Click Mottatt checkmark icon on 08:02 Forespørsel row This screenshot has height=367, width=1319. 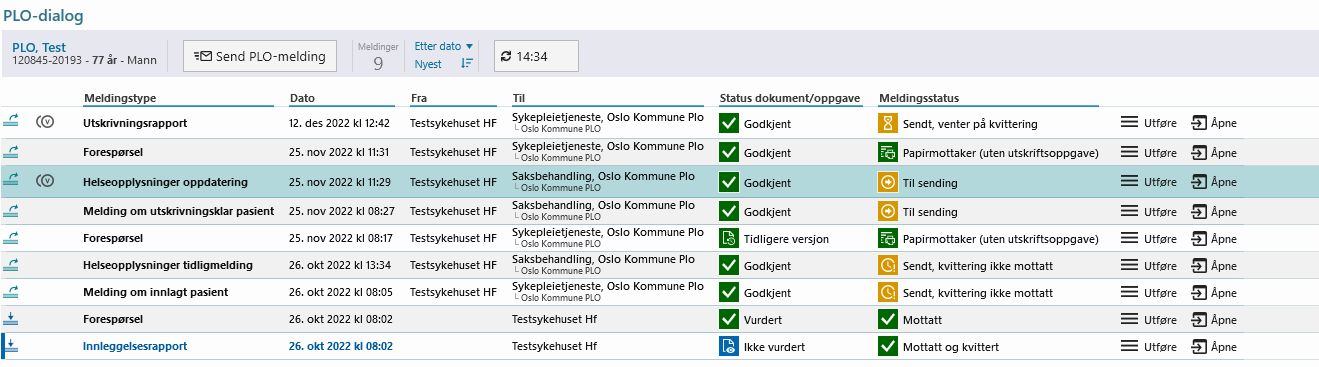coord(888,320)
